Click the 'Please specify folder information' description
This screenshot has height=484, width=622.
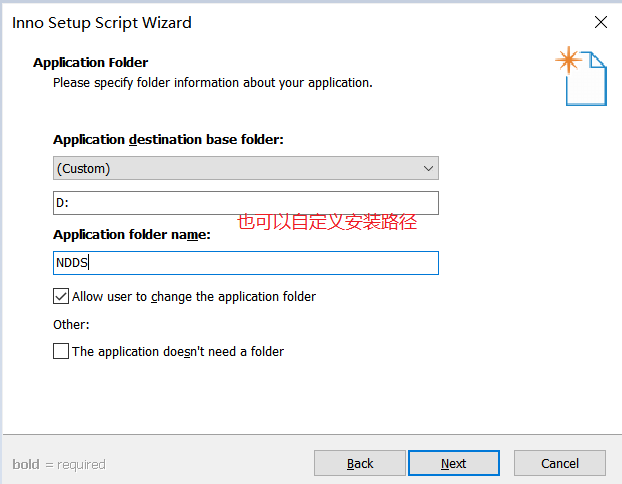(213, 83)
